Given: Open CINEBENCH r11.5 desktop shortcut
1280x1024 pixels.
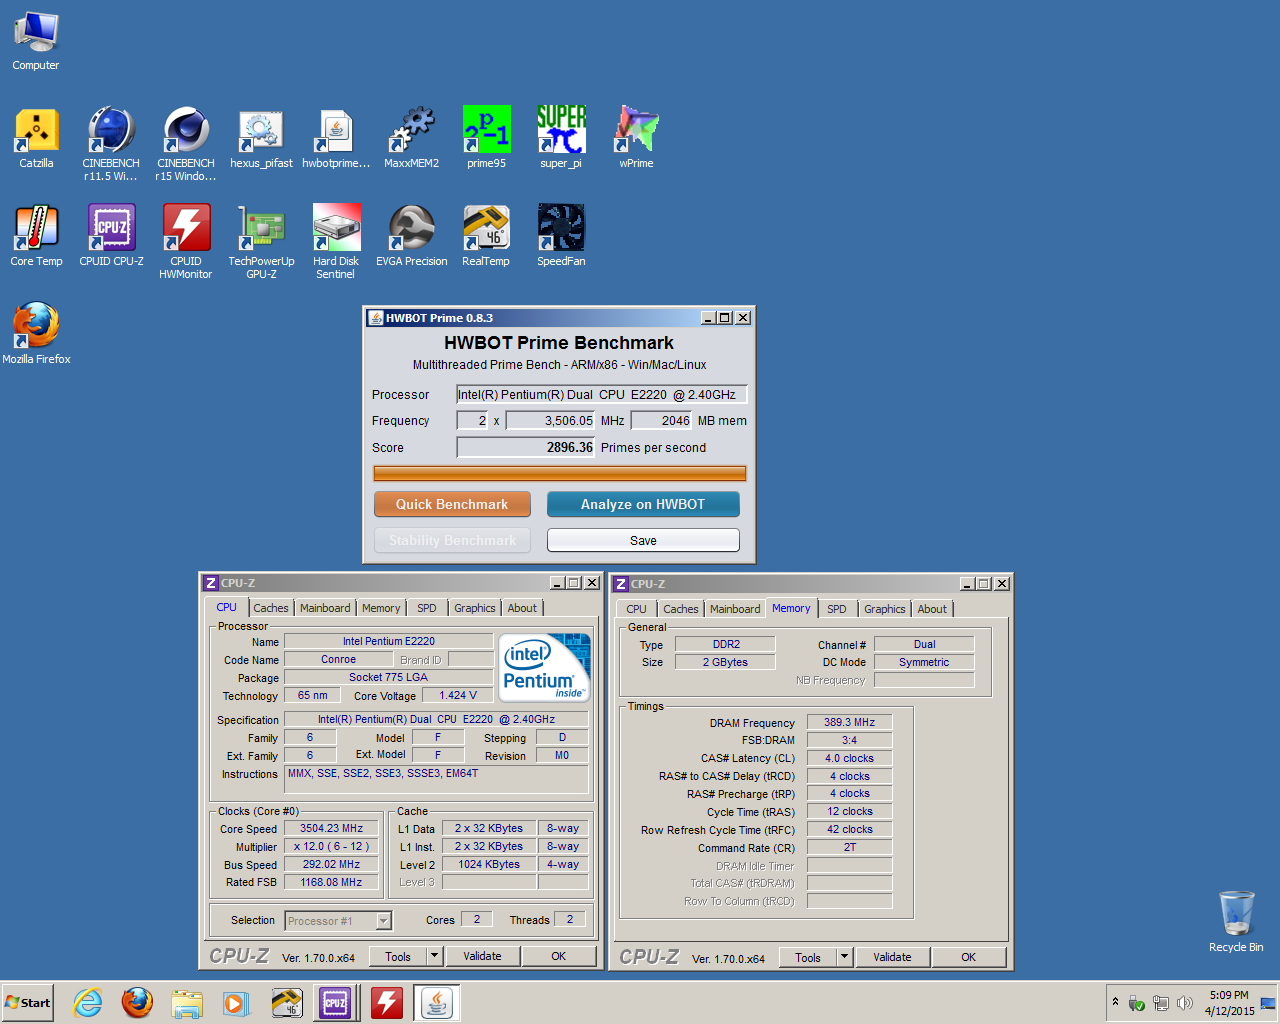Looking at the screenshot, I should coord(111,144).
